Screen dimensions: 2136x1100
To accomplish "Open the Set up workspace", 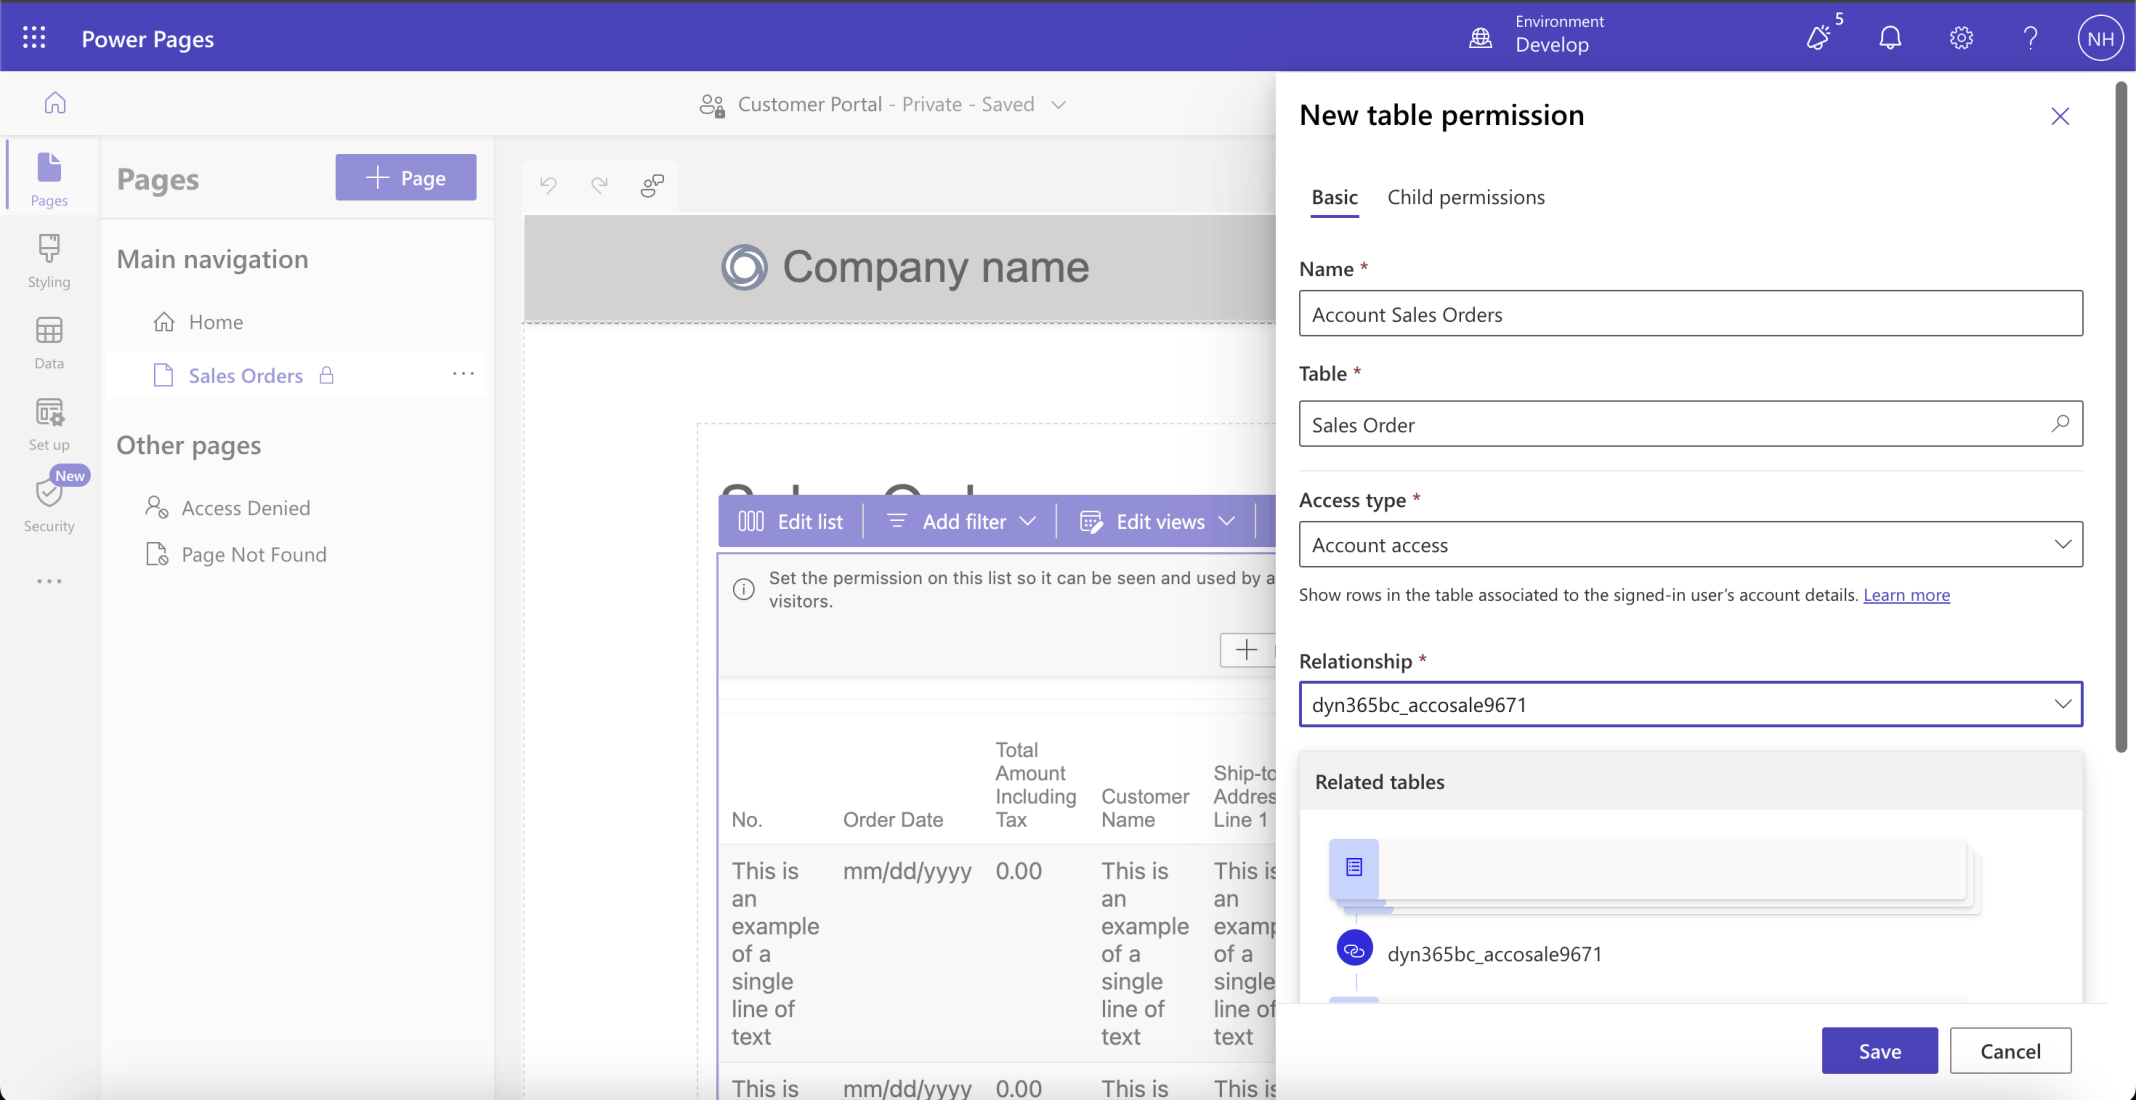I will 49,424.
